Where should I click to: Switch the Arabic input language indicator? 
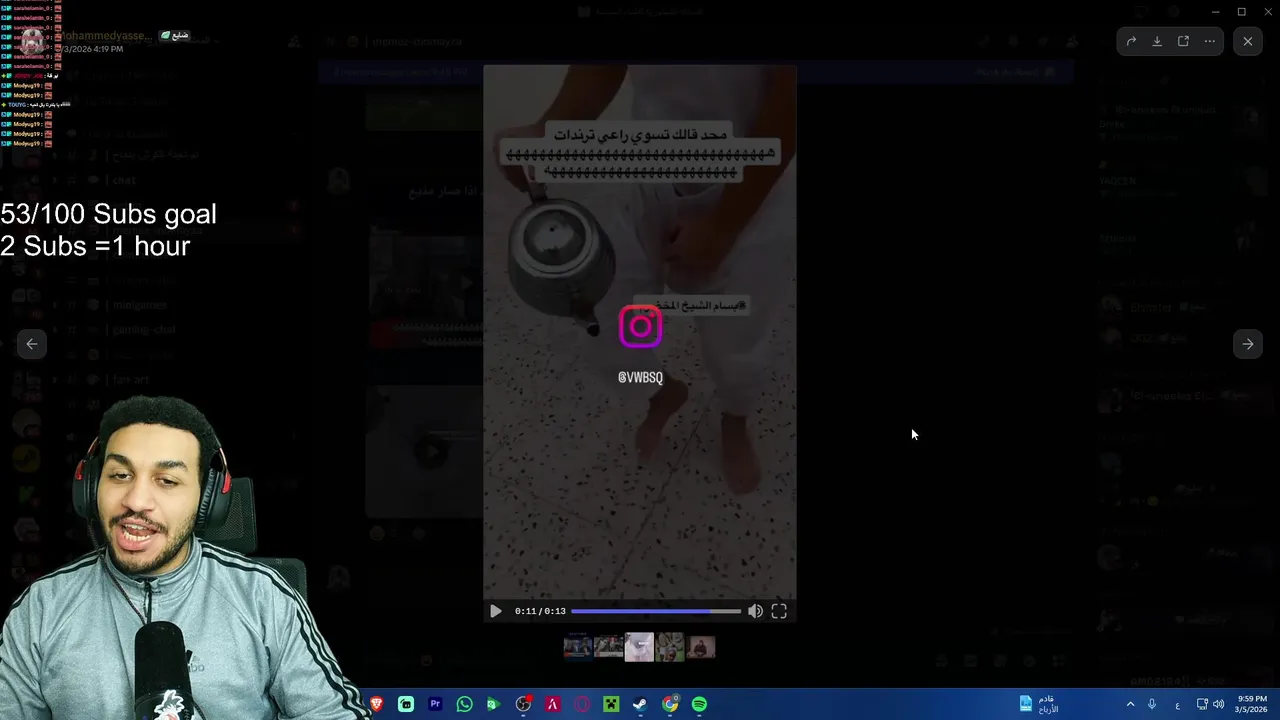[1177, 704]
